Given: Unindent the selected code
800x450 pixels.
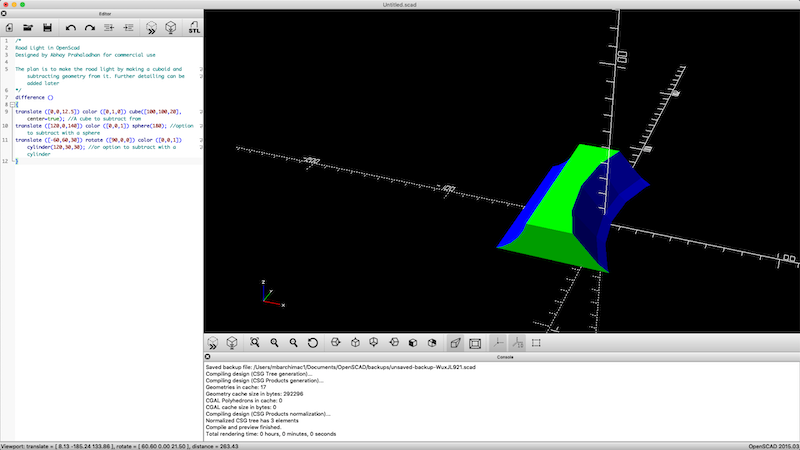Looking at the screenshot, I should coord(109,28).
